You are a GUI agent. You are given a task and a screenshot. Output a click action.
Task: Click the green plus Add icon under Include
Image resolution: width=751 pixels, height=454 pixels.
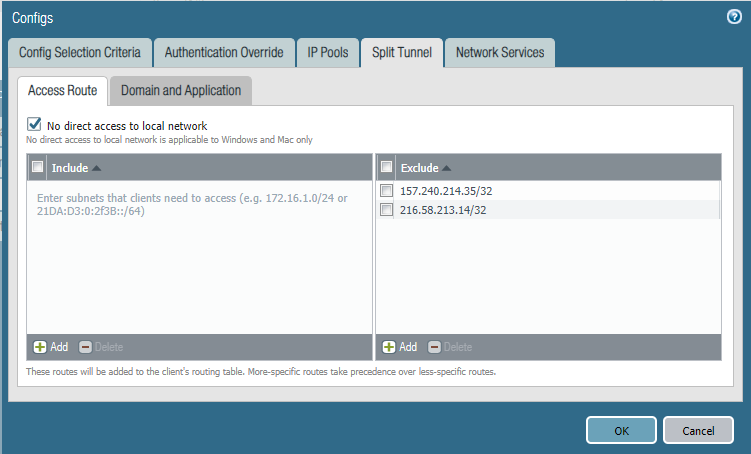click(40, 347)
